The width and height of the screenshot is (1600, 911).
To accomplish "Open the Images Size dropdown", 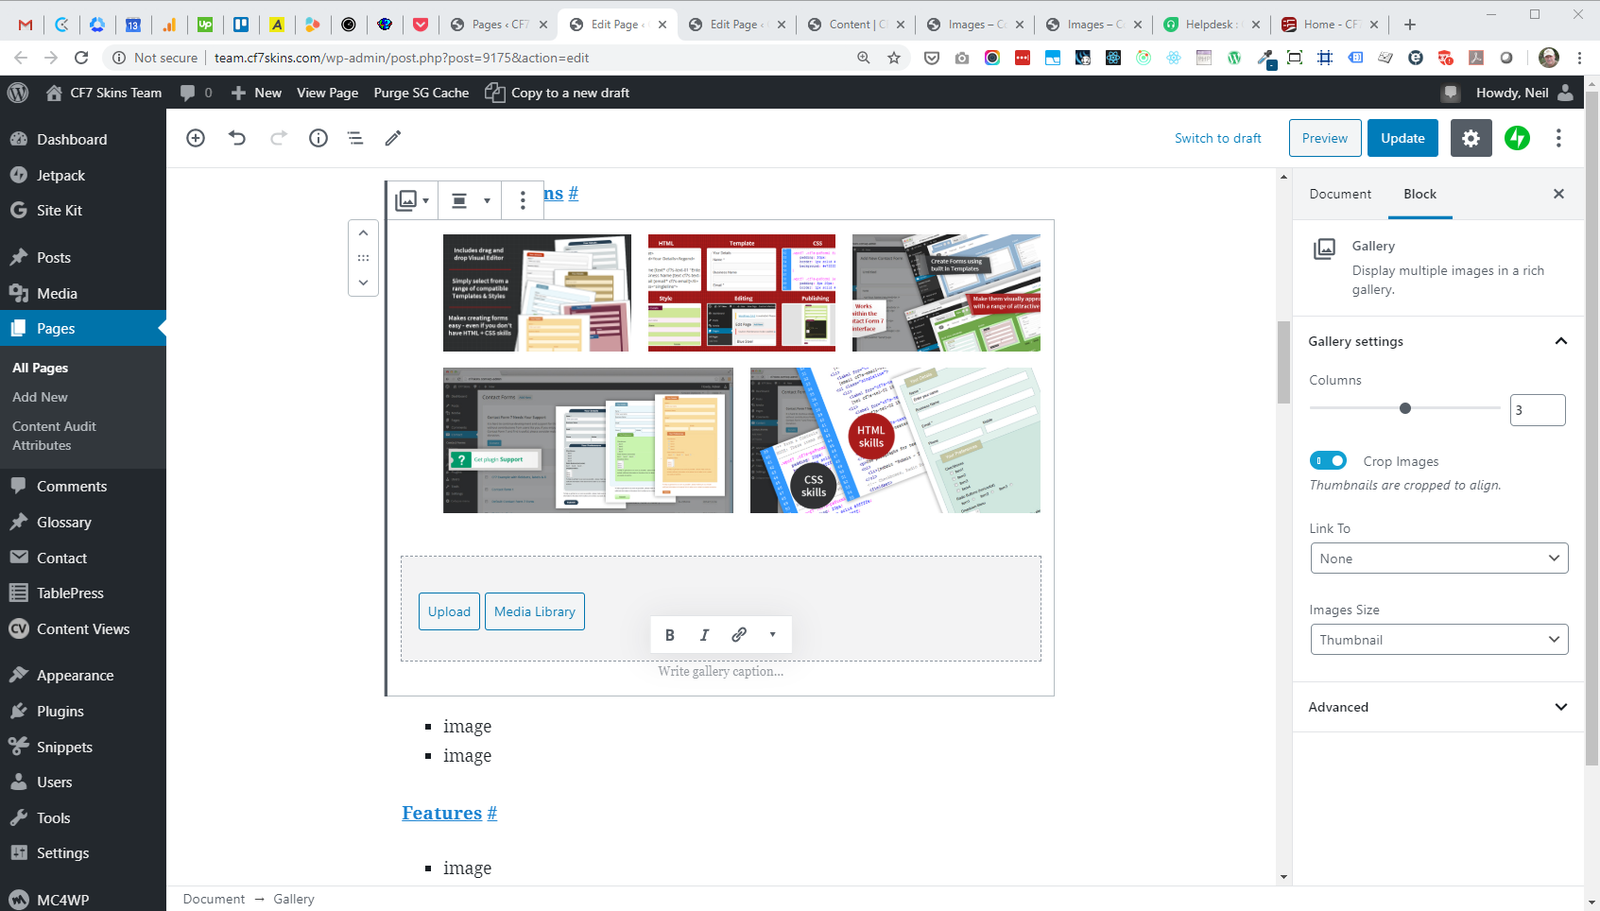I will point(1438,640).
